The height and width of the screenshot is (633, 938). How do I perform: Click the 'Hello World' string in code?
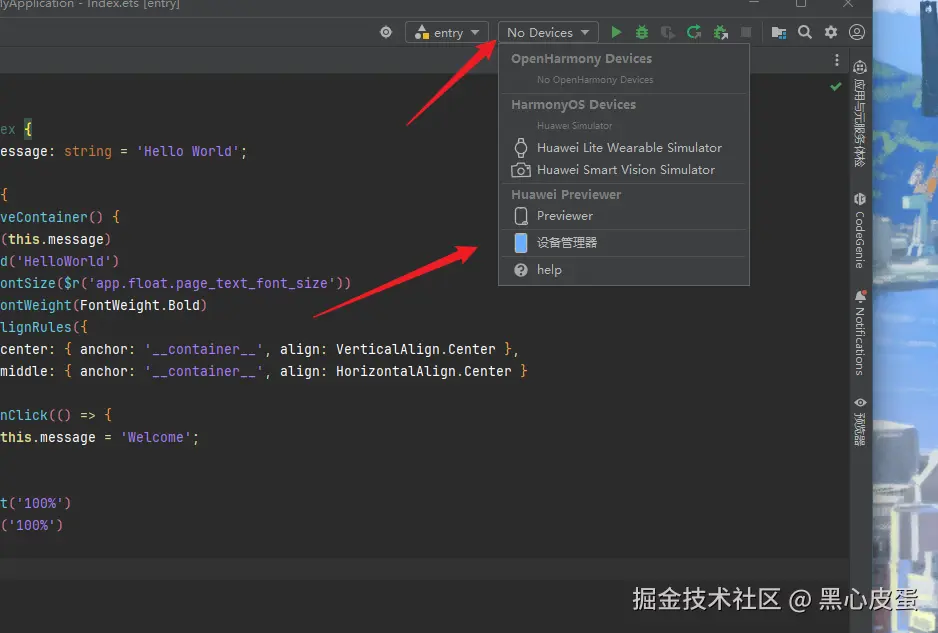(x=188, y=151)
